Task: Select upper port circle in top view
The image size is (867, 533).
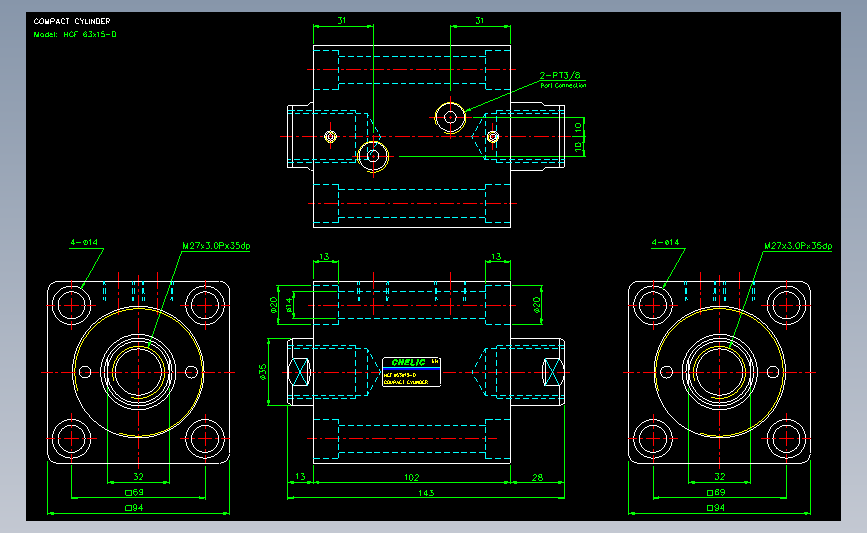Action: coord(450,117)
